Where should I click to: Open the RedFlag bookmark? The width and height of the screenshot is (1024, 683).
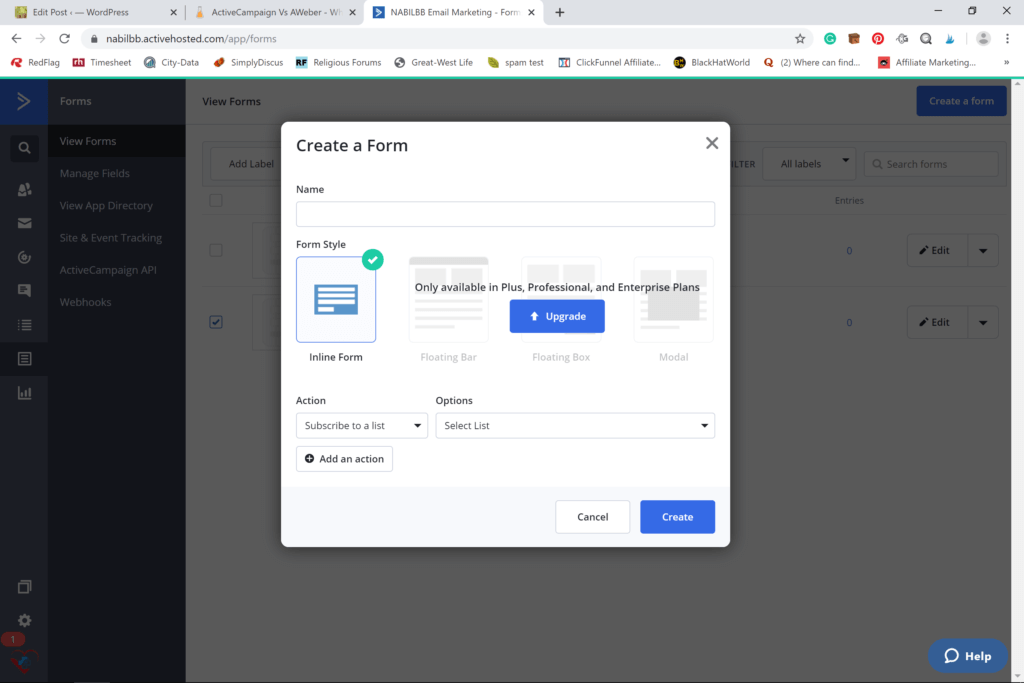coord(35,63)
